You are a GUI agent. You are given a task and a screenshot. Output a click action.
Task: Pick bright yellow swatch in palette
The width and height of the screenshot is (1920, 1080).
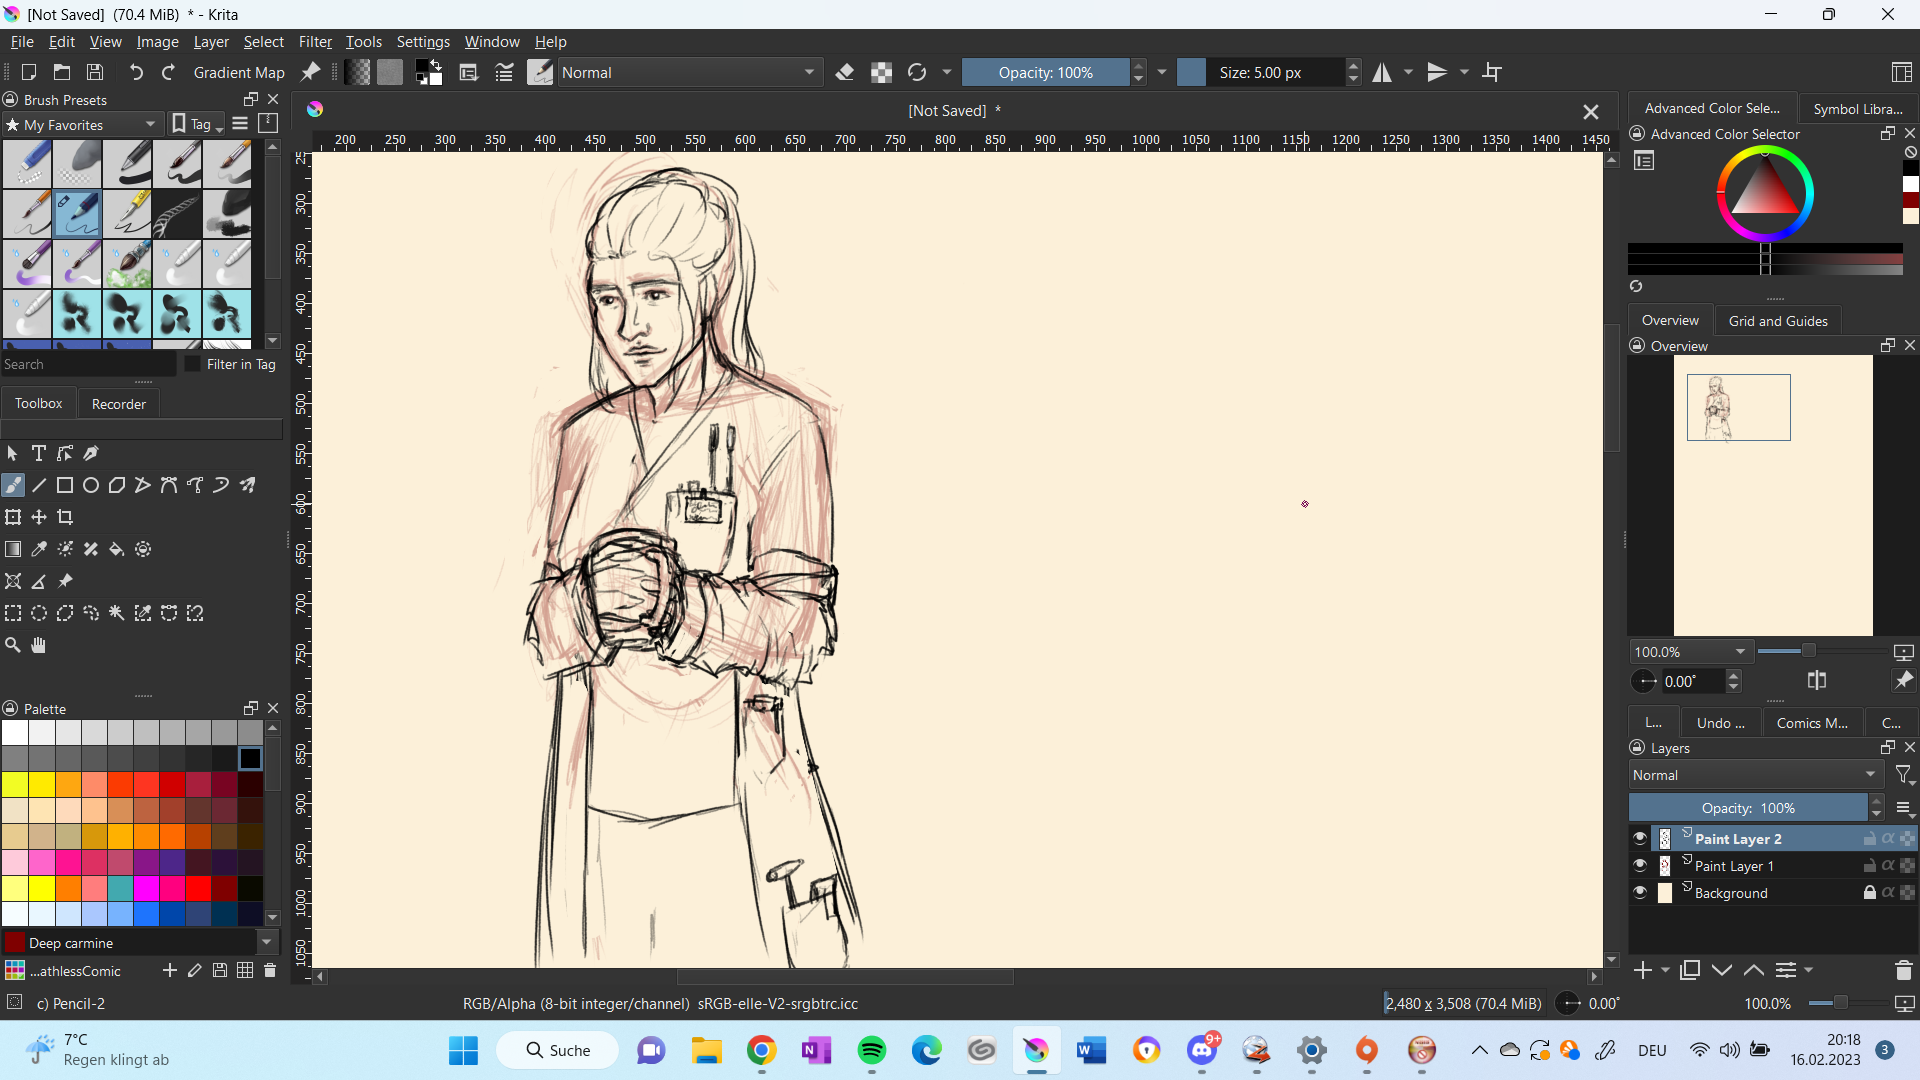point(42,888)
